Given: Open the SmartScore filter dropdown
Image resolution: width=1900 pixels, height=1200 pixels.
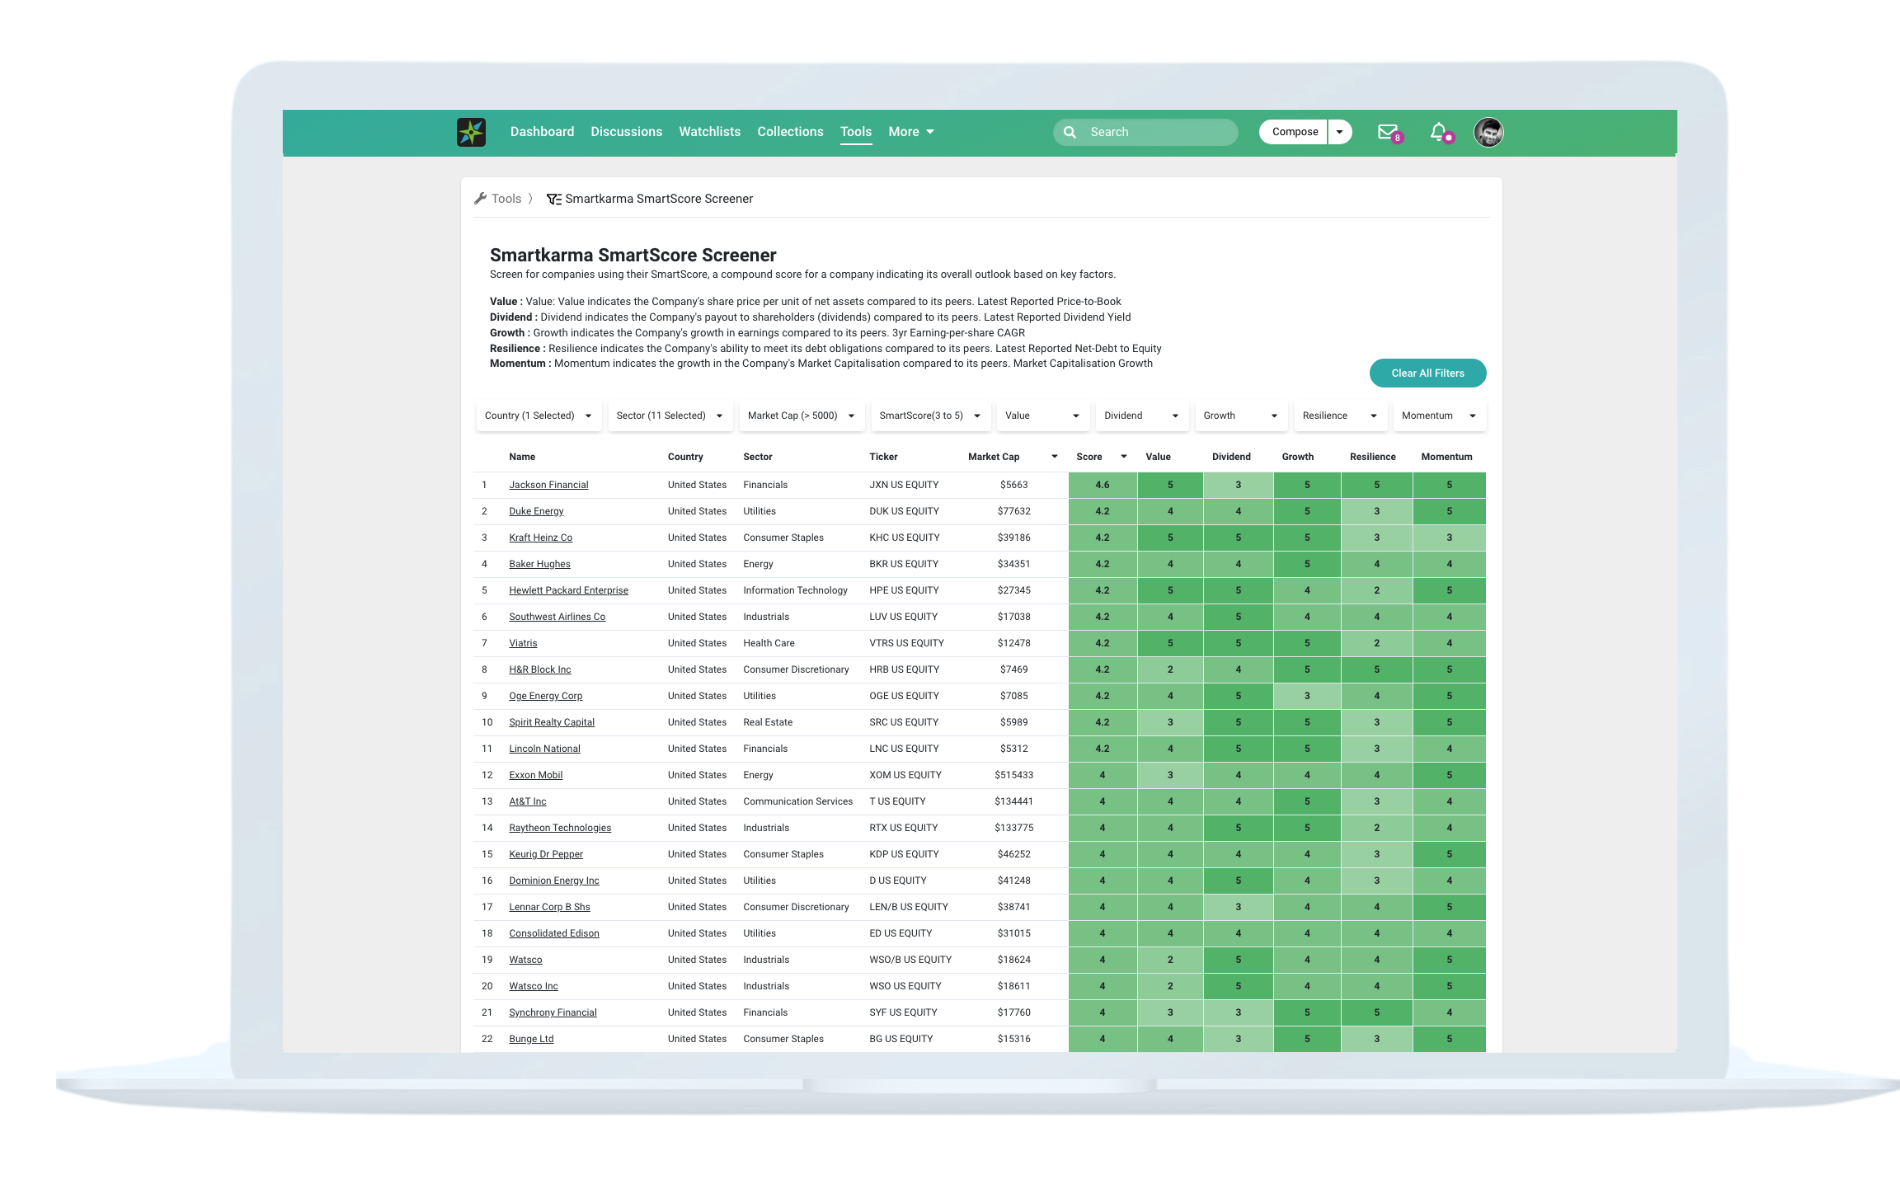Looking at the screenshot, I should (x=931, y=416).
